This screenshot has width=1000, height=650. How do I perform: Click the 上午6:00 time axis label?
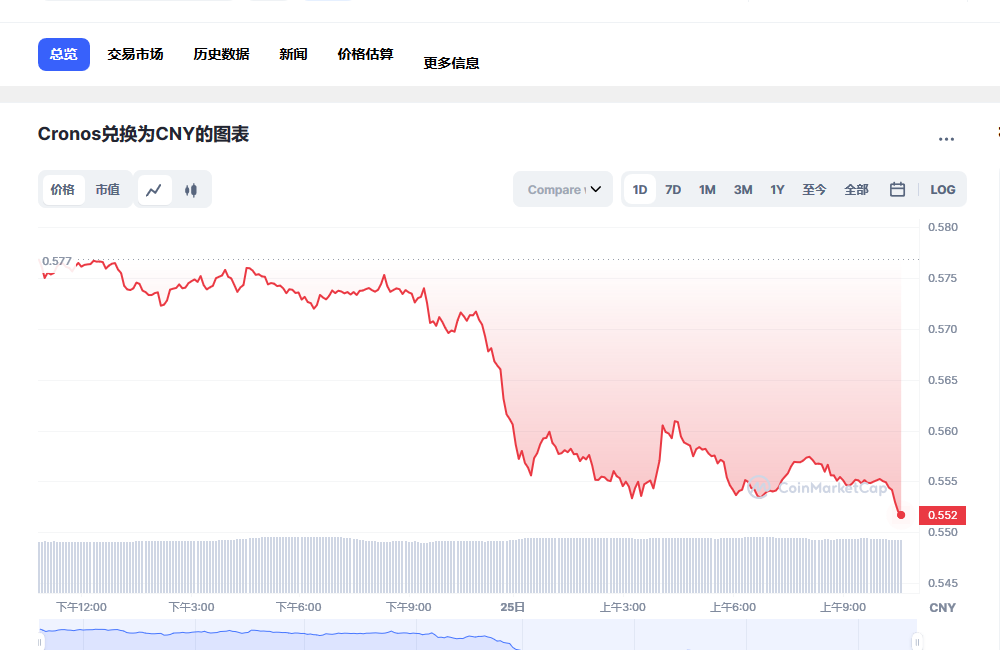733,607
